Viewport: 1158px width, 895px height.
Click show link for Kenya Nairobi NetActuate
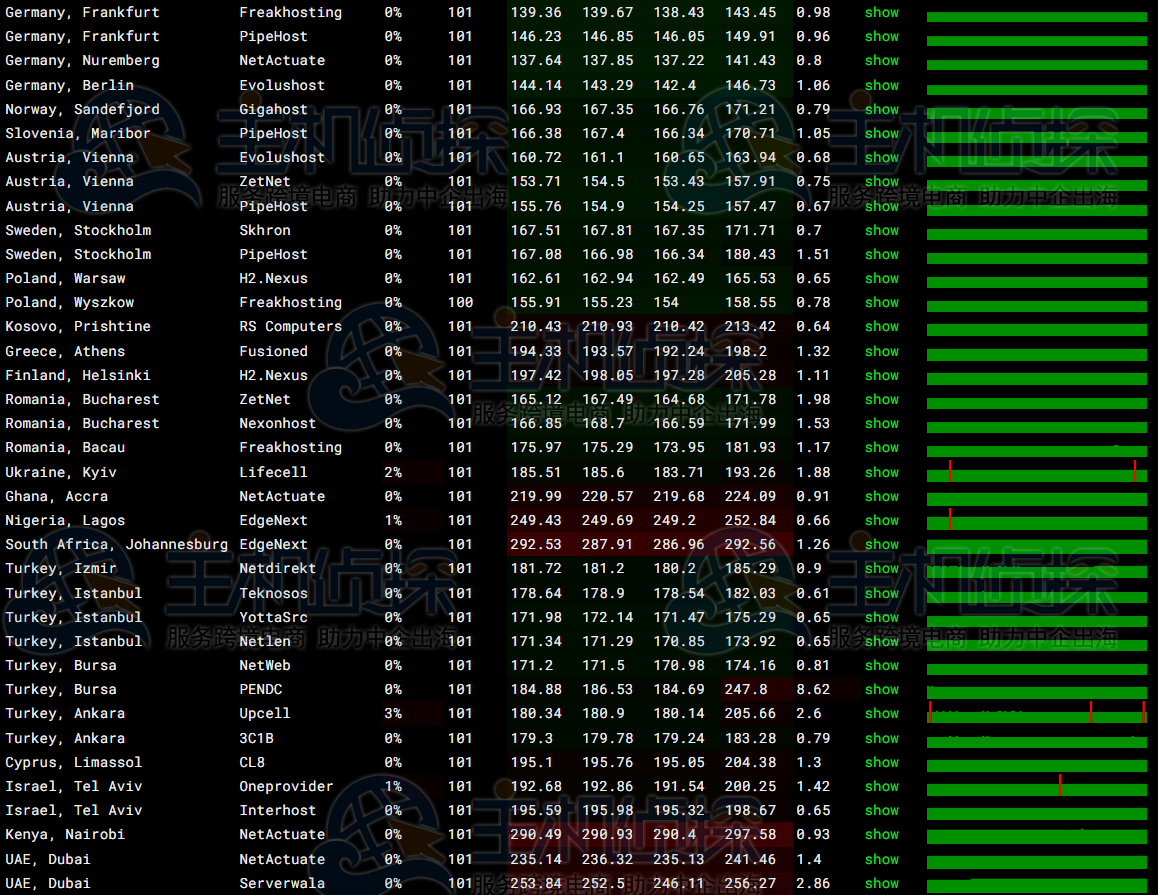[x=882, y=834]
